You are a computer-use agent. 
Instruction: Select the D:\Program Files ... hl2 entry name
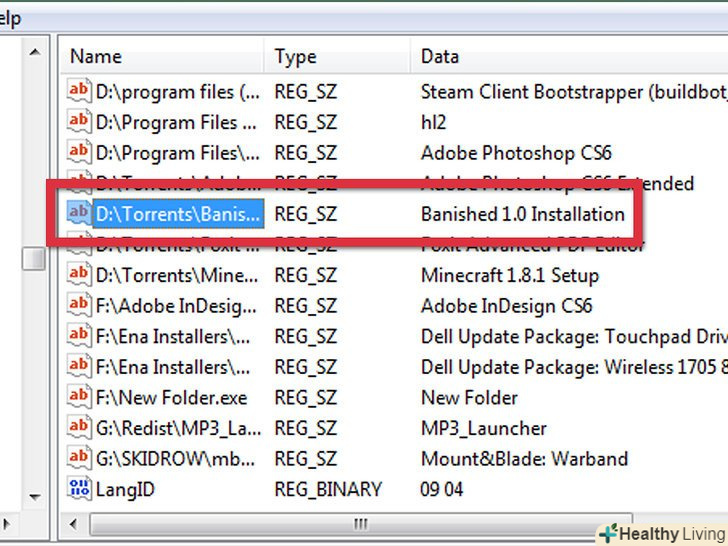176,123
